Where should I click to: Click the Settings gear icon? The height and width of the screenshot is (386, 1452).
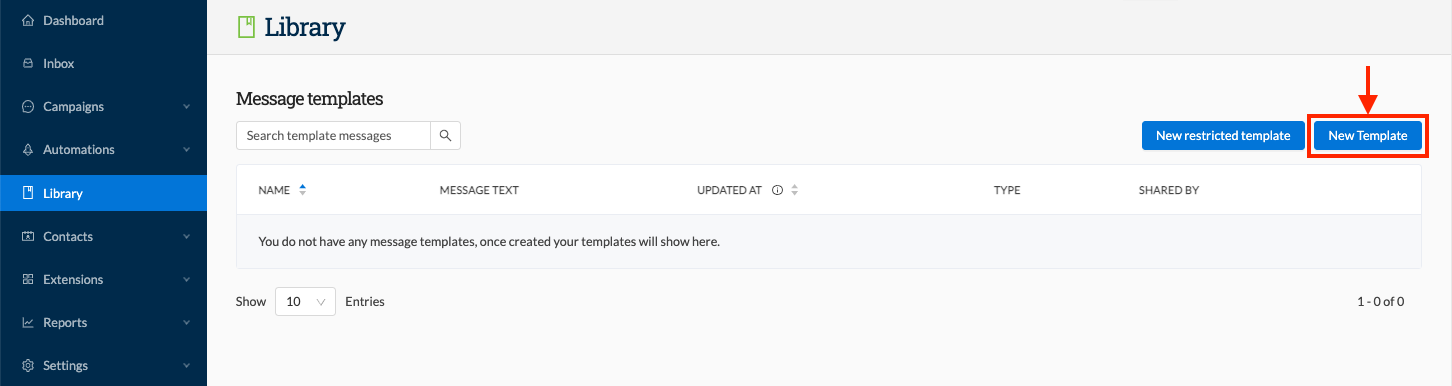point(28,366)
